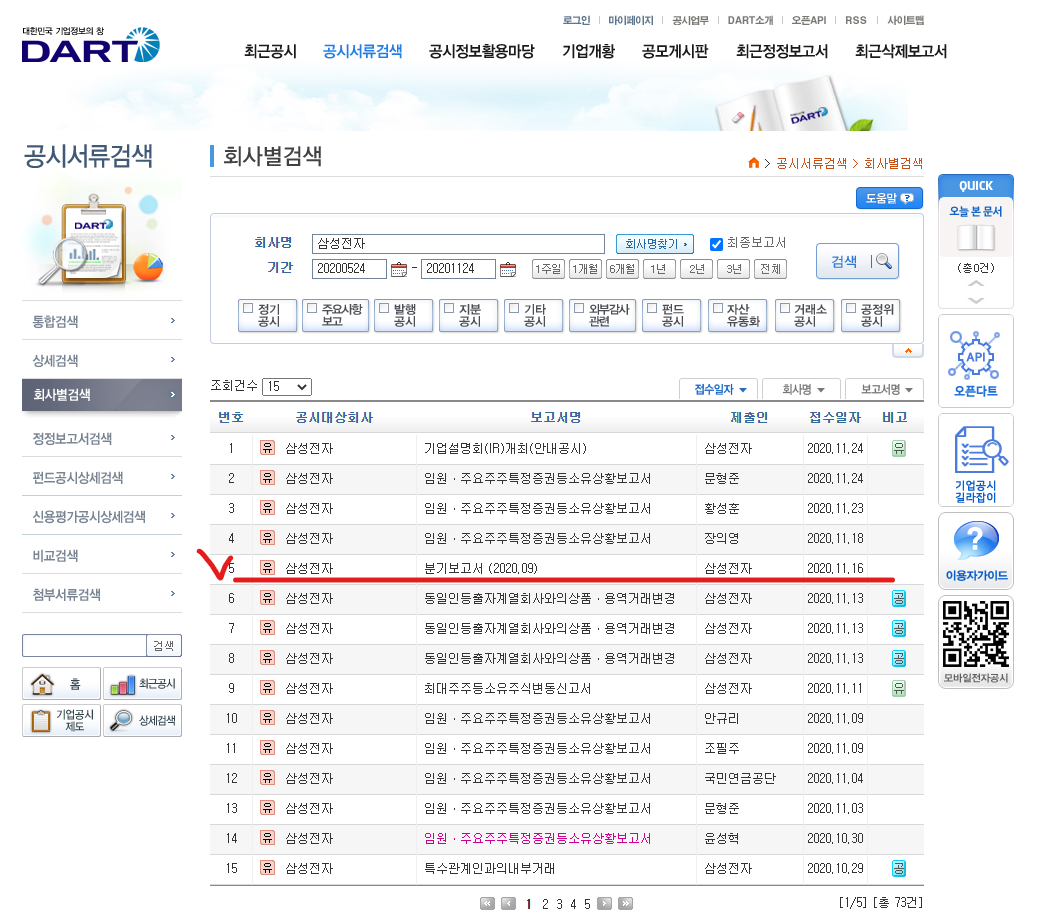Open 조회건수 15 dropdown
This screenshot has height=922, width=1042.
tap(287, 386)
